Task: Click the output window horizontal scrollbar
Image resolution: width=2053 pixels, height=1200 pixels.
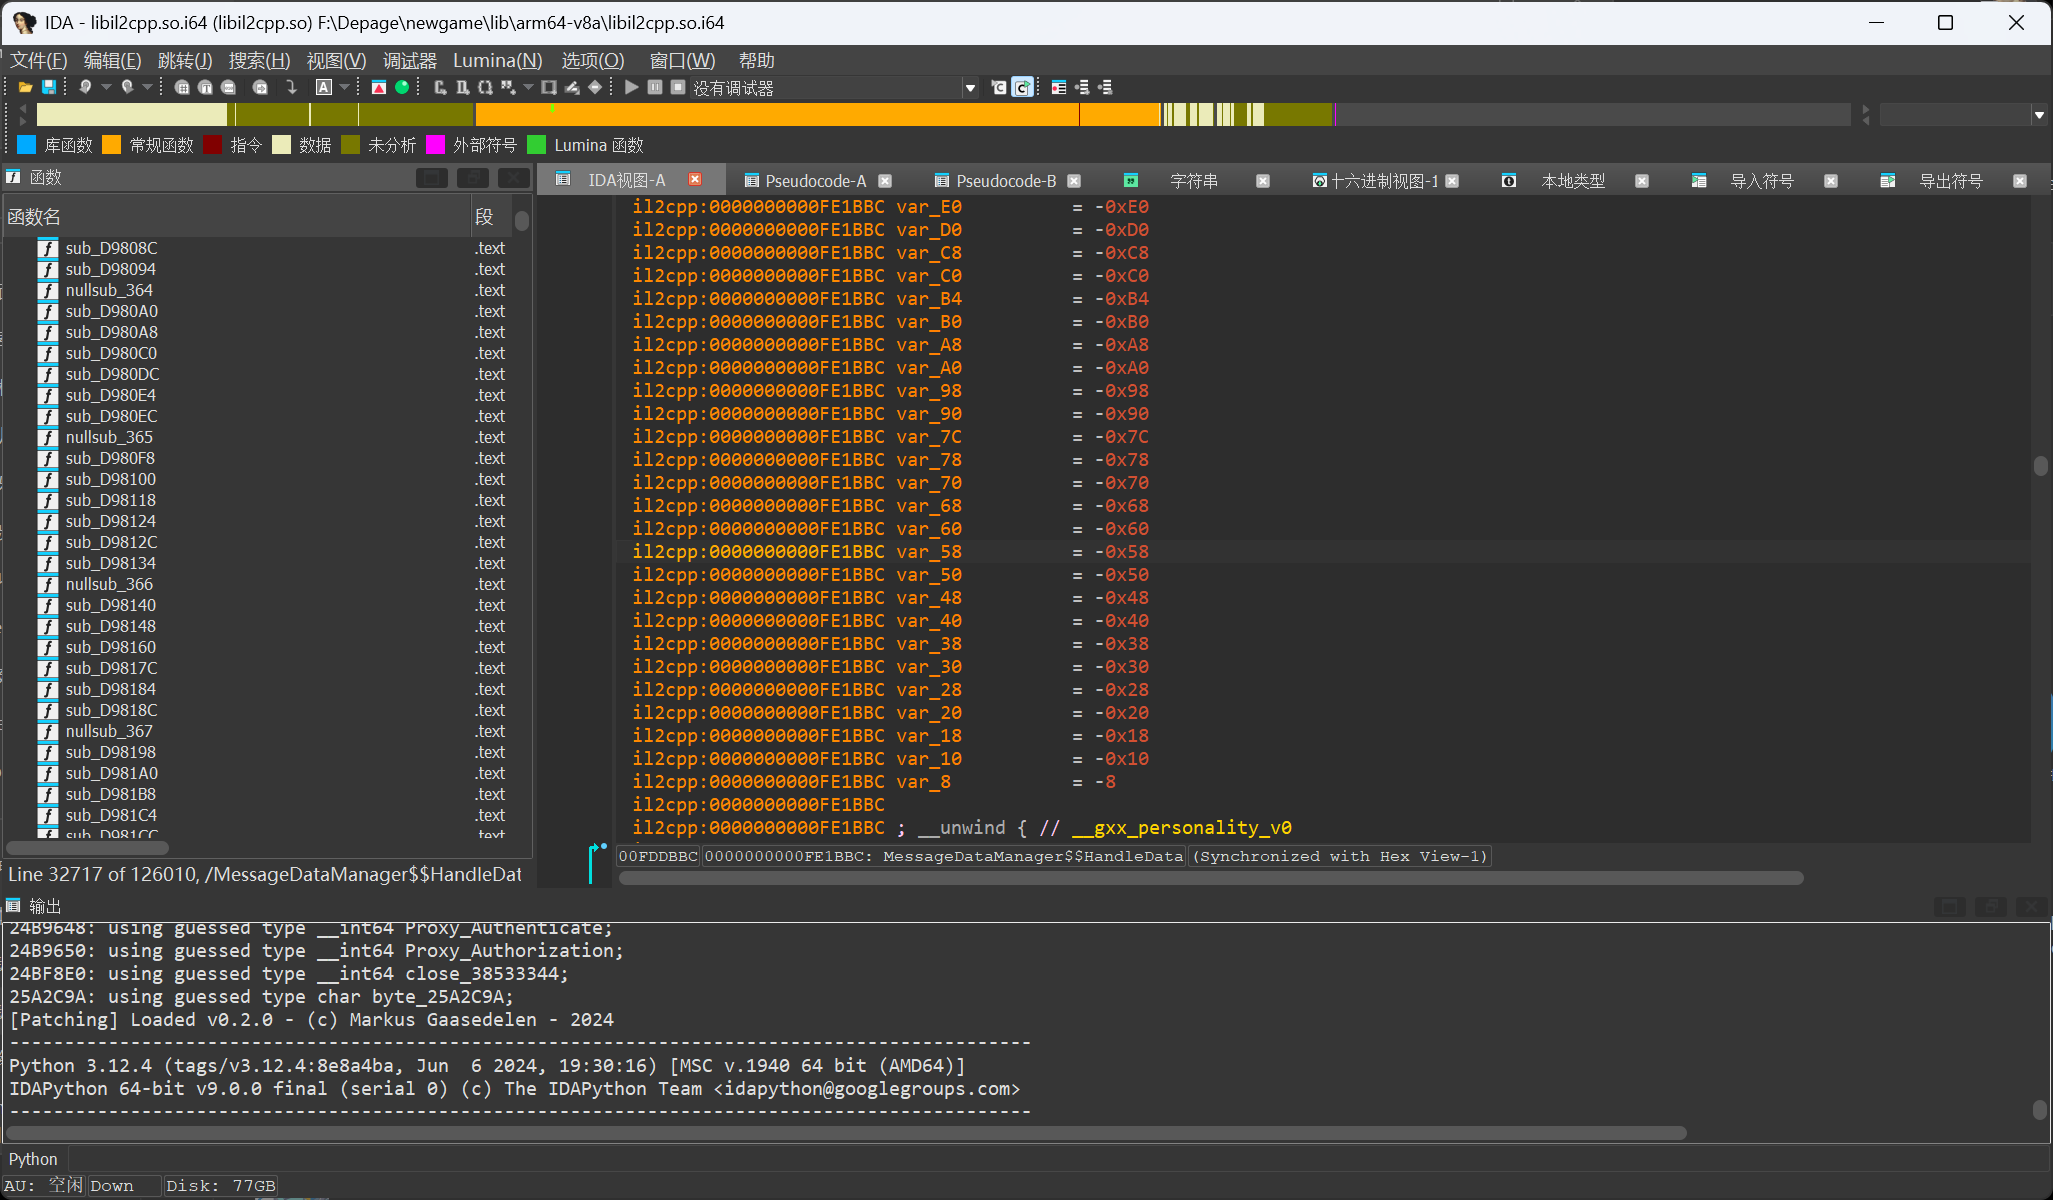Action: click(x=850, y=1133)
